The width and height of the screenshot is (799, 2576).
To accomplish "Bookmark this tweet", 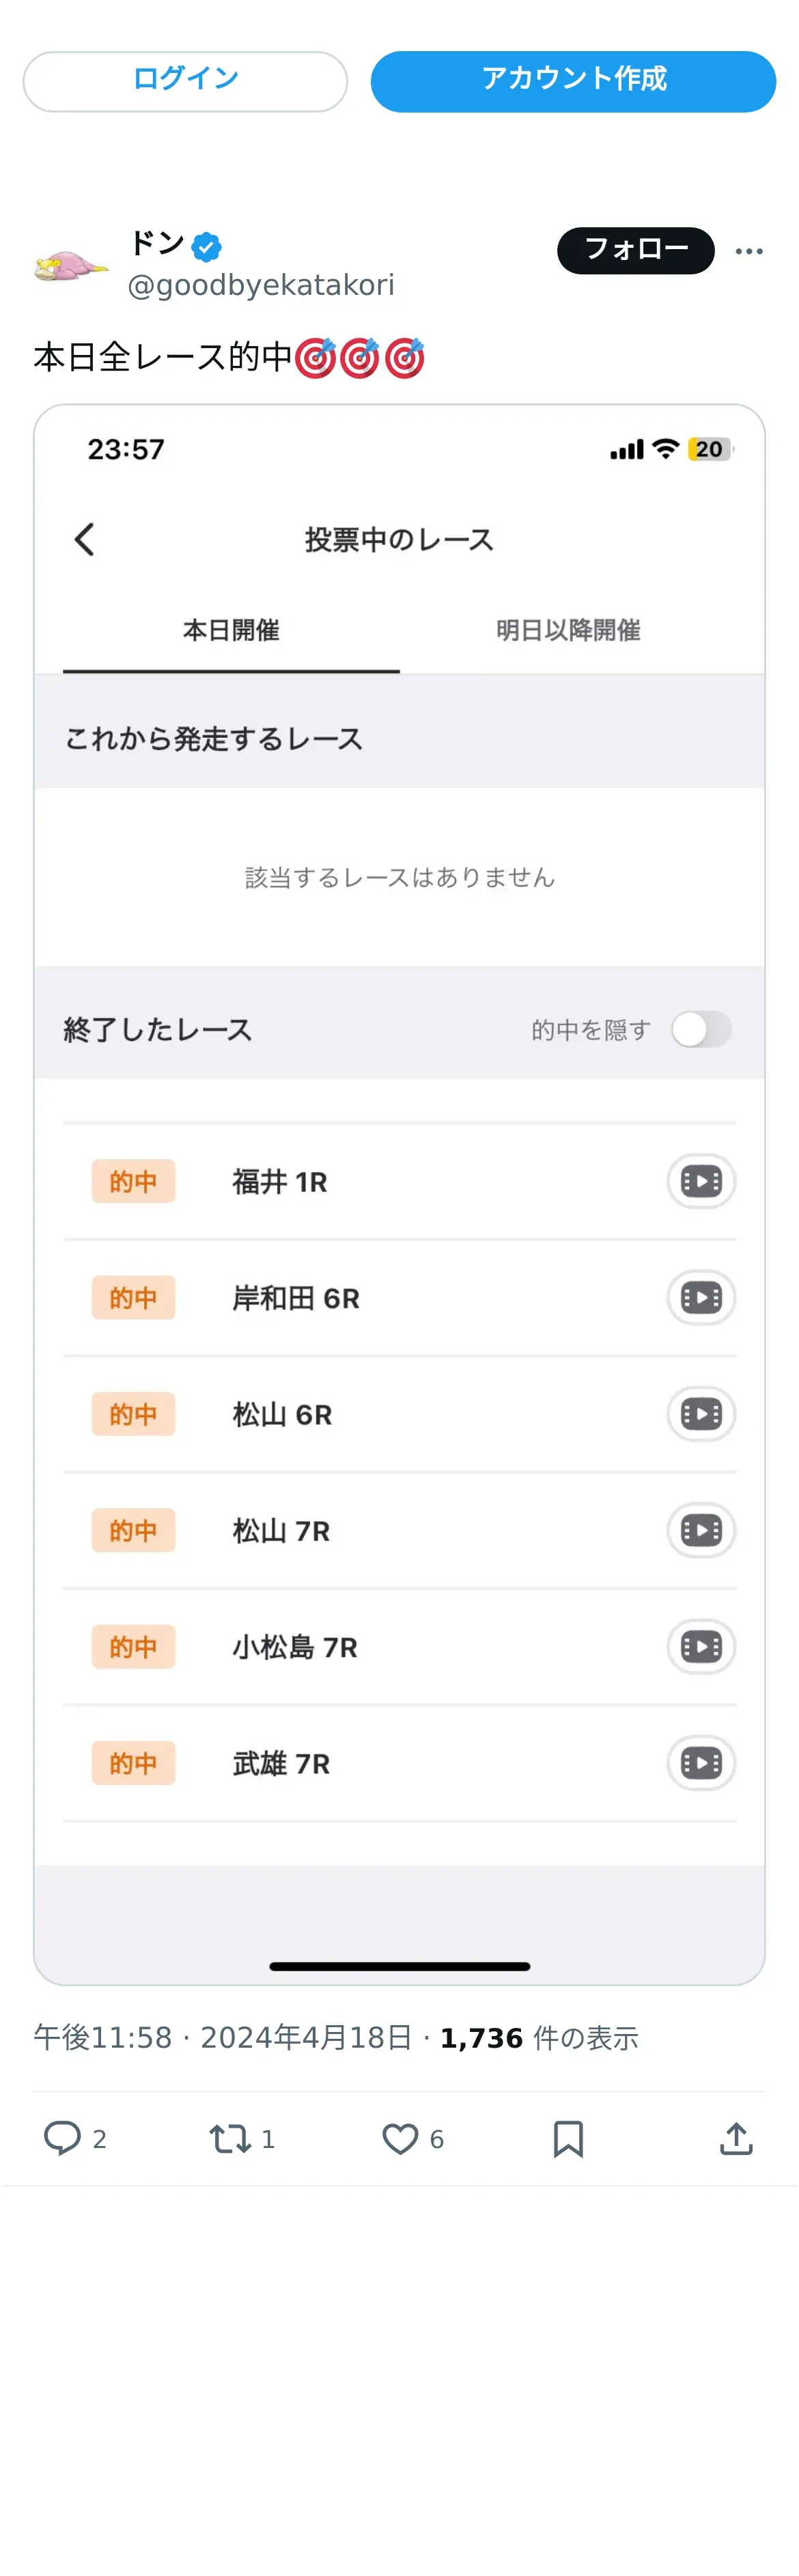I will [568, 2138].
